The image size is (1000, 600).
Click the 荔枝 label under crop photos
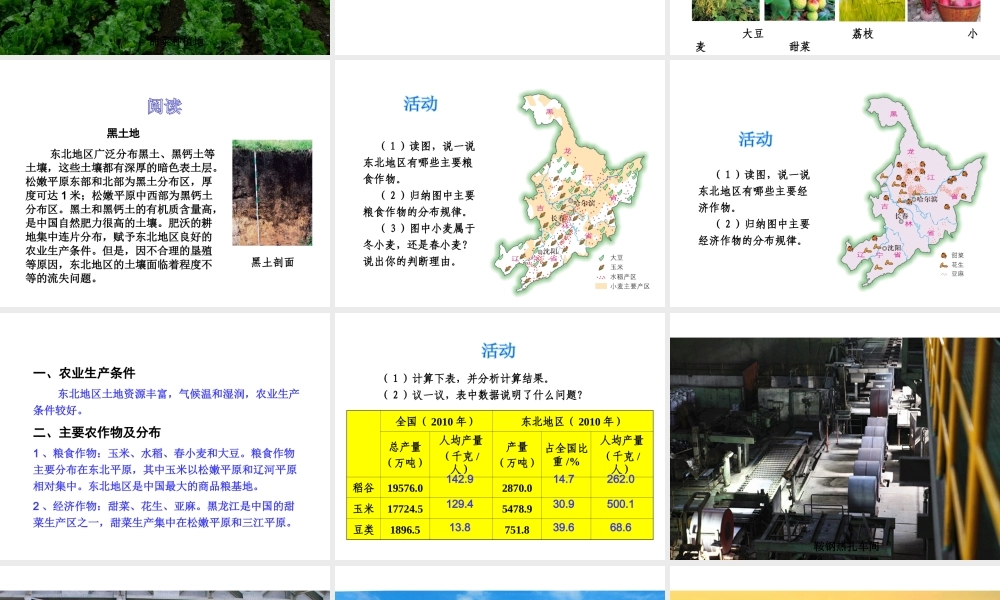pyautogui.click(x=863, y=34)
